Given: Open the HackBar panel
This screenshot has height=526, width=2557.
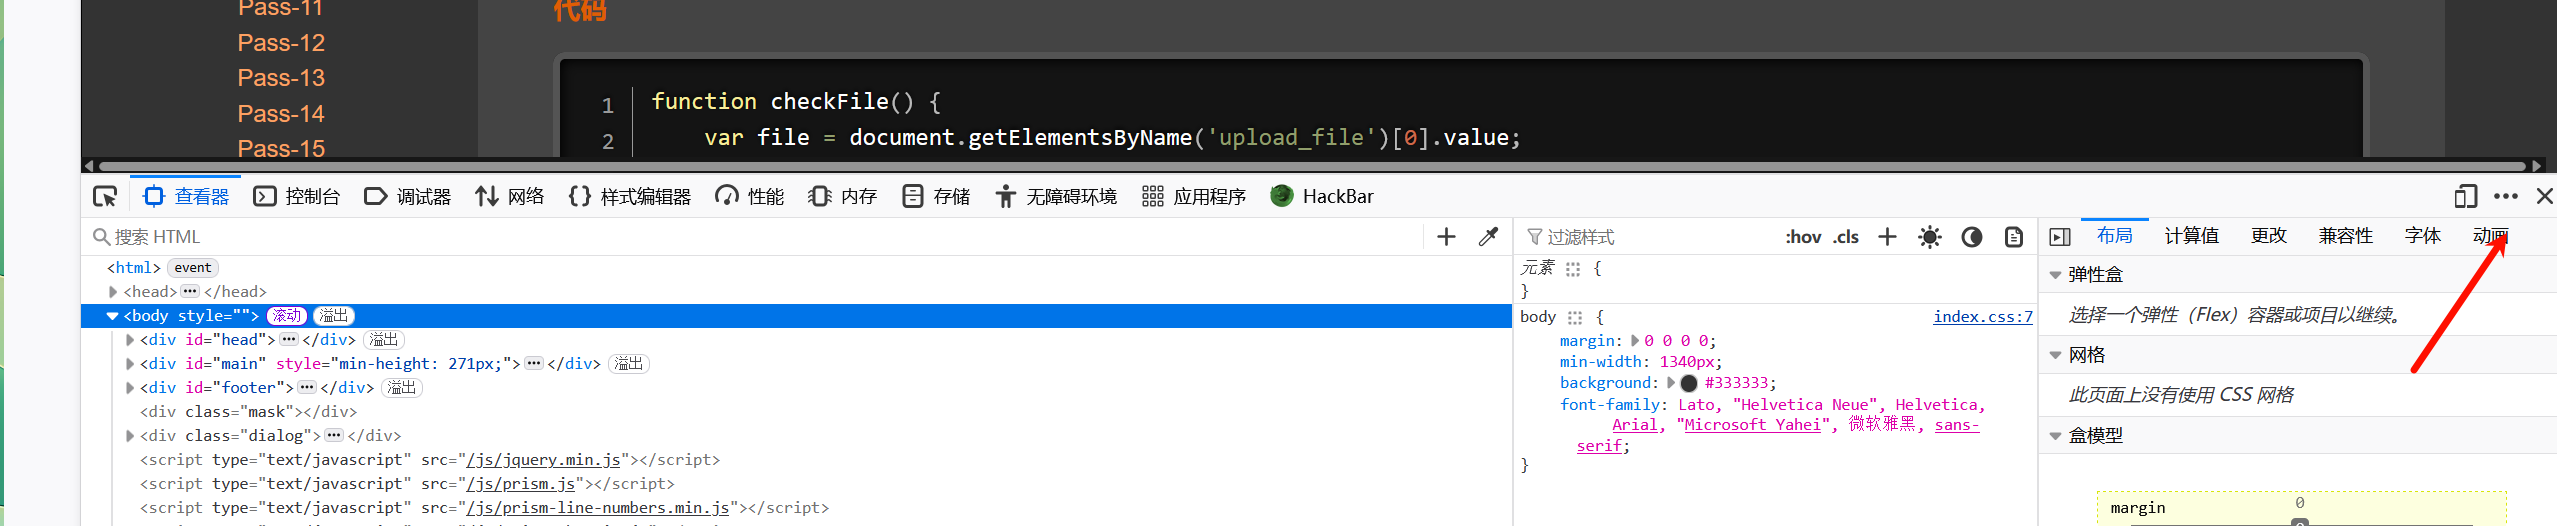Looking at the screenshot, I should coord(1322,196).
